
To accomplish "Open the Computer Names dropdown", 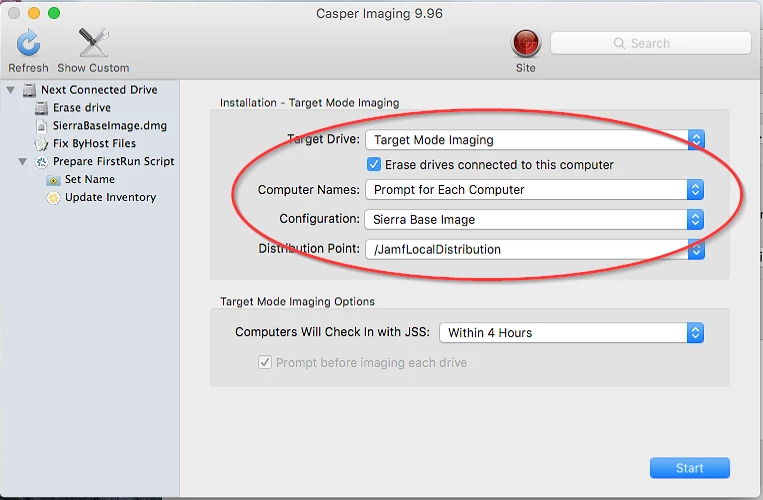I will (x=534, y=190).
